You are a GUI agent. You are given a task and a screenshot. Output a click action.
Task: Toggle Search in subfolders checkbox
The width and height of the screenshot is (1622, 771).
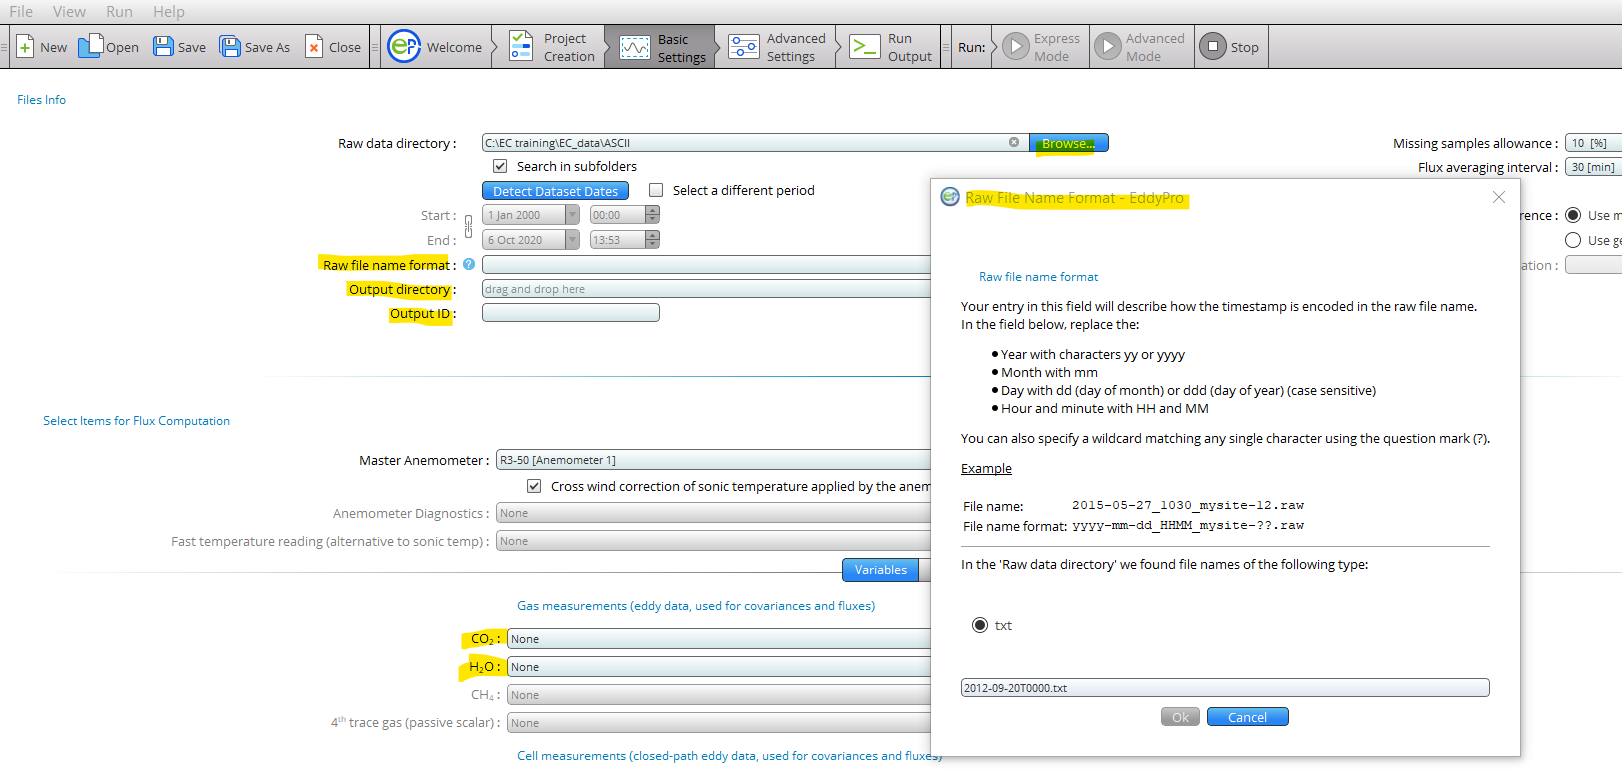pyautogui.click(x=500, y=166)
